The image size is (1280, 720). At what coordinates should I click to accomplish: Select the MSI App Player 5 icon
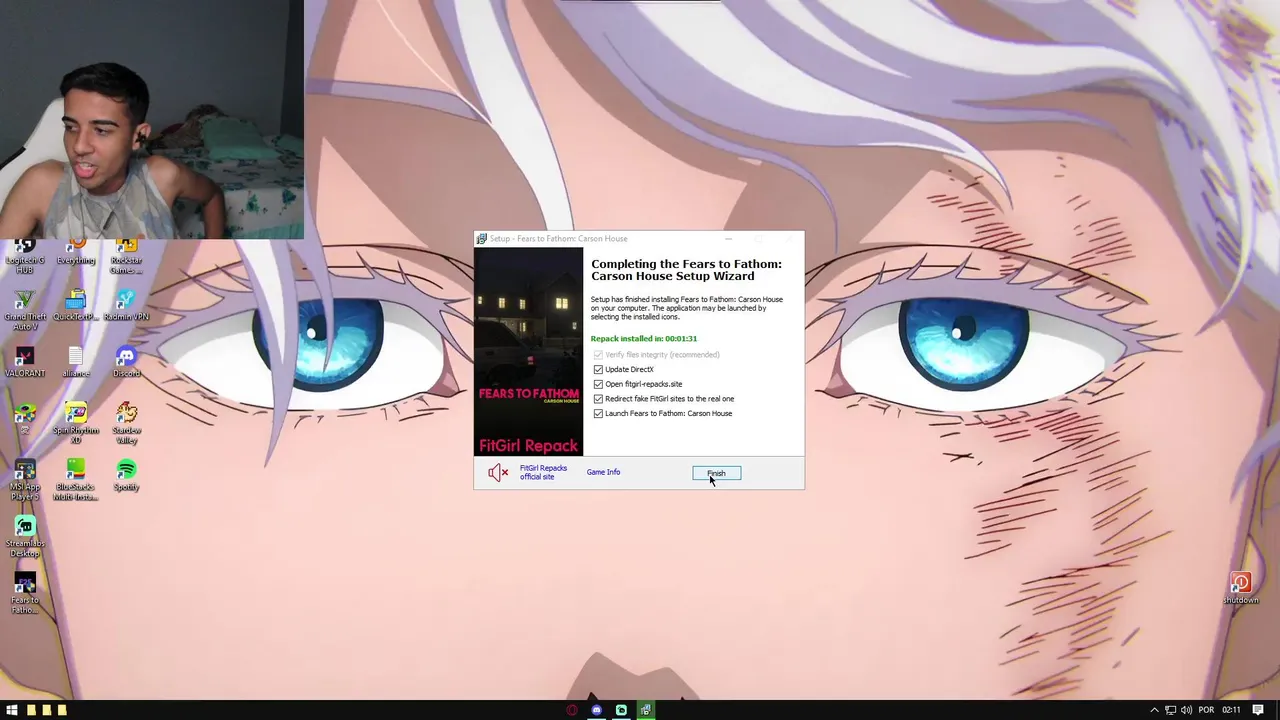point(25,480)
